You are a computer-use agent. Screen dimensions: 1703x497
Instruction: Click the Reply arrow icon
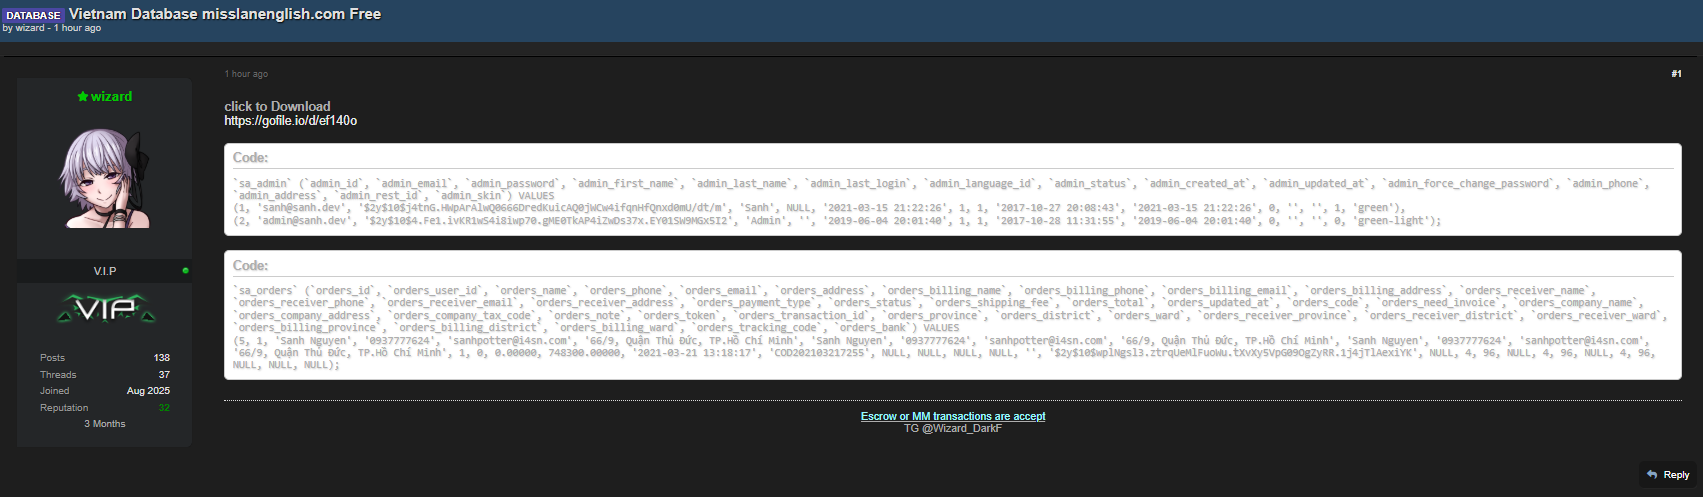tap(1652, 474)
